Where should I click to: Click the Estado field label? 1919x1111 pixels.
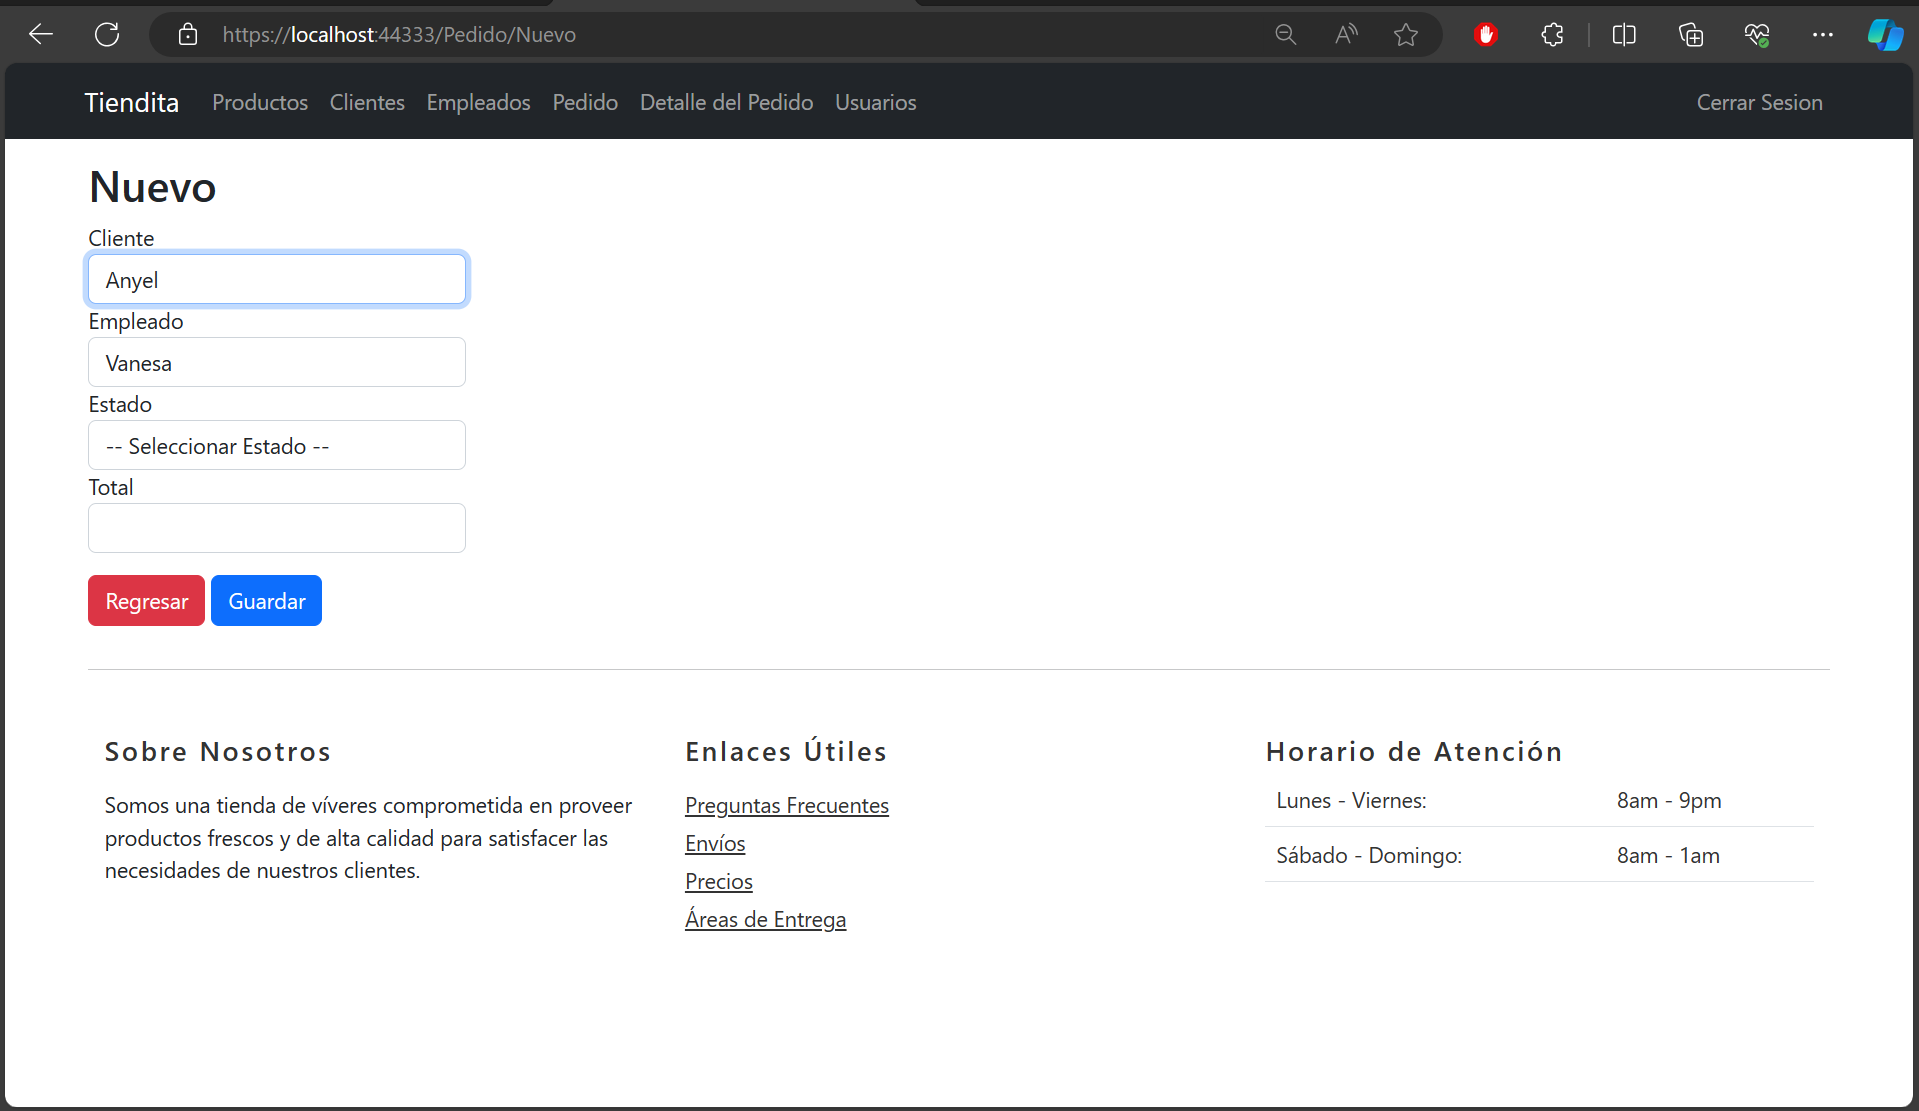click(x=120, y=404)
